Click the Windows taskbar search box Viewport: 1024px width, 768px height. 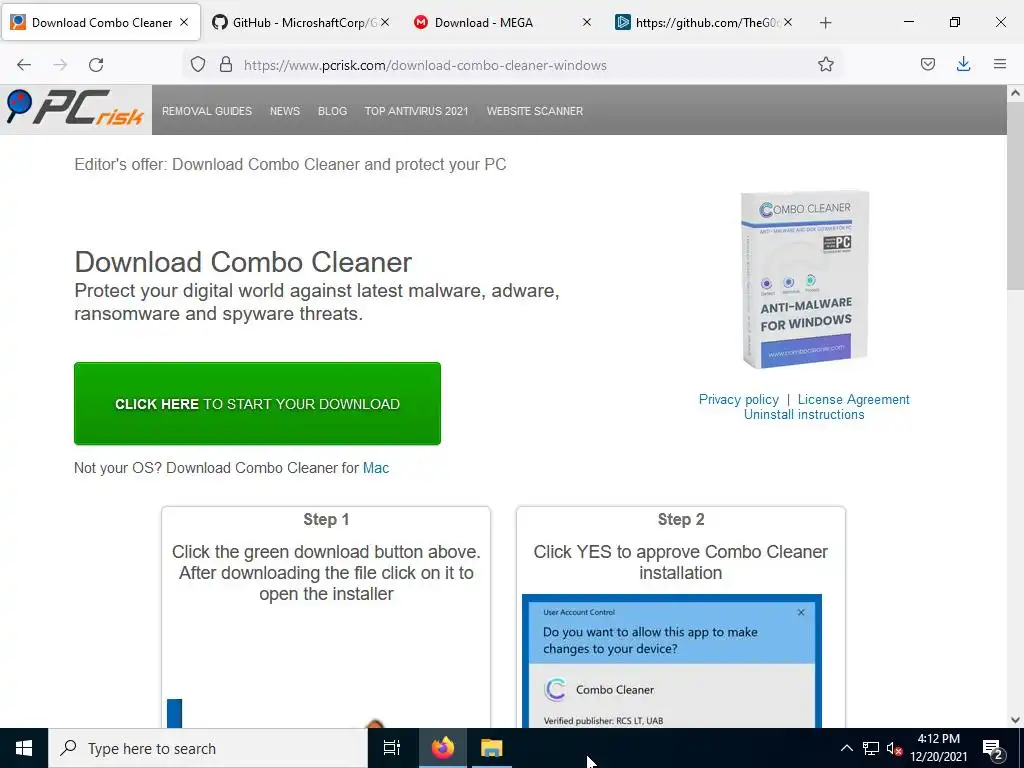click(208, 748)
